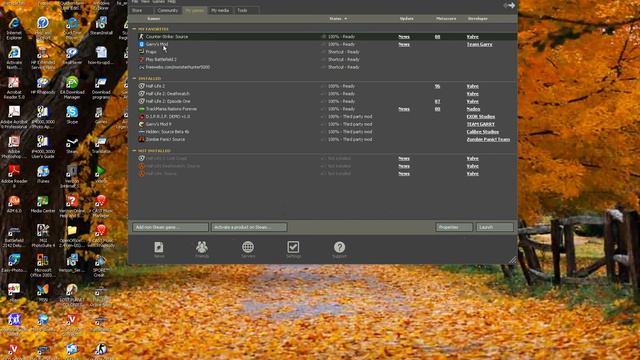Switch to the My games tab

195,10
